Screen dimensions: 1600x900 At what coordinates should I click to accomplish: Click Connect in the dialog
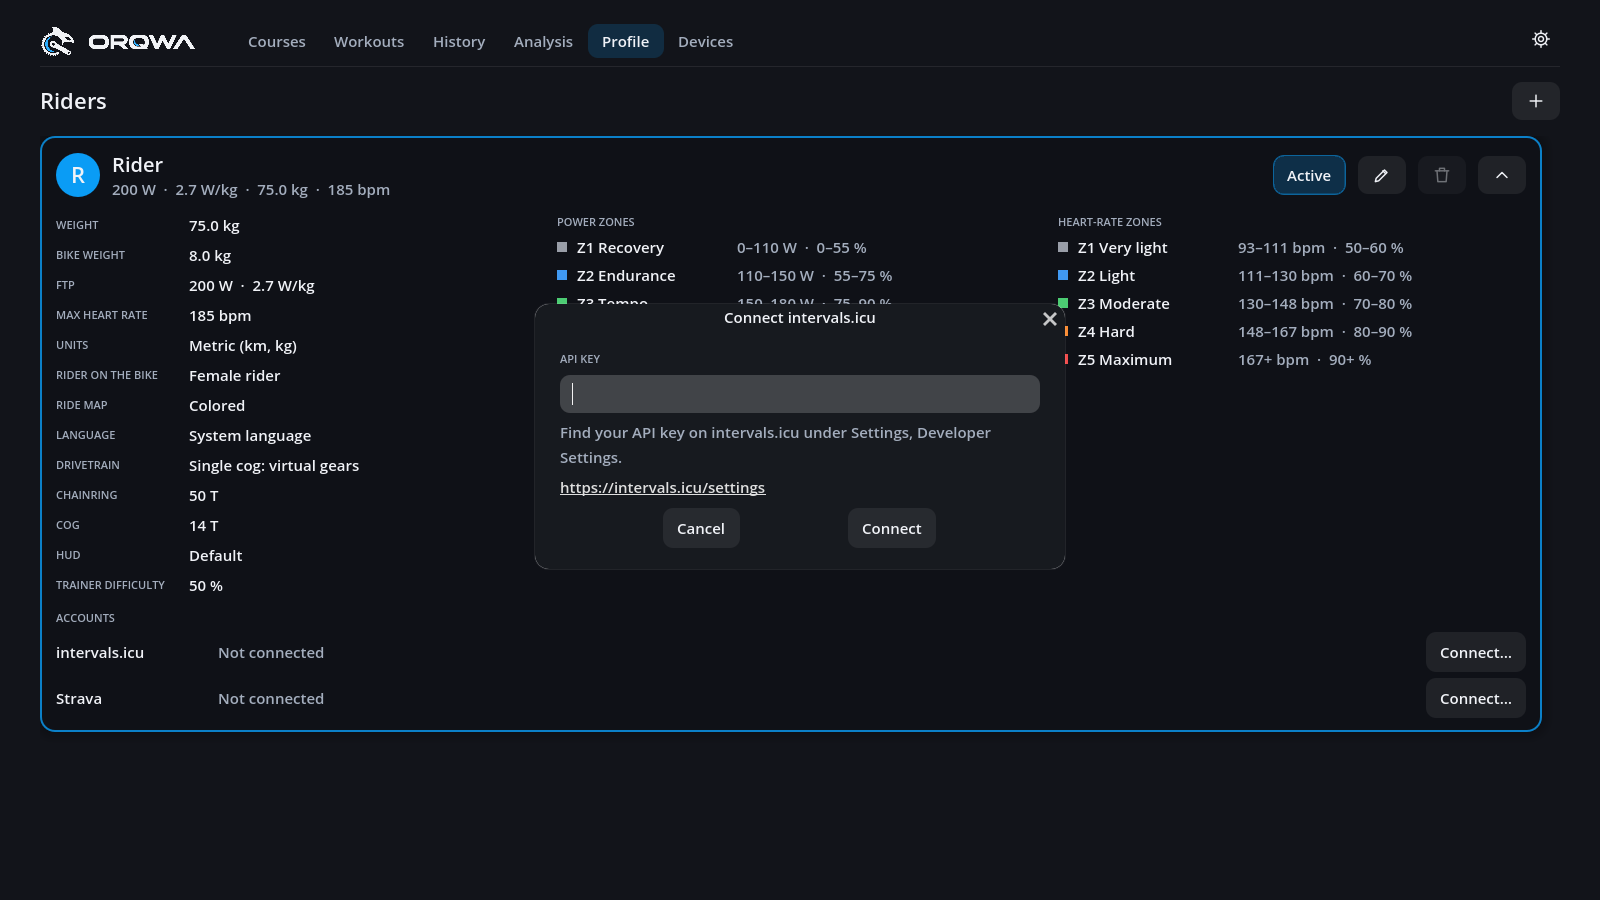892,528
